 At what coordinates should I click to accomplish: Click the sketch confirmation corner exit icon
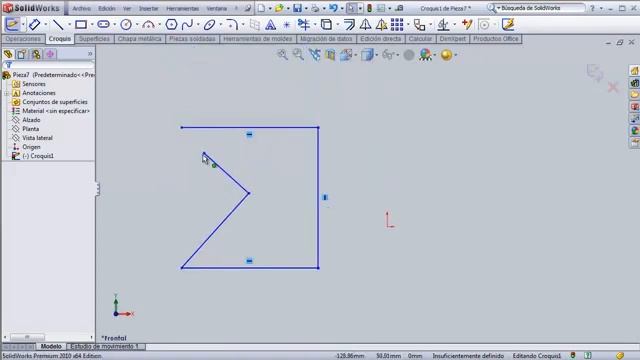595,73
